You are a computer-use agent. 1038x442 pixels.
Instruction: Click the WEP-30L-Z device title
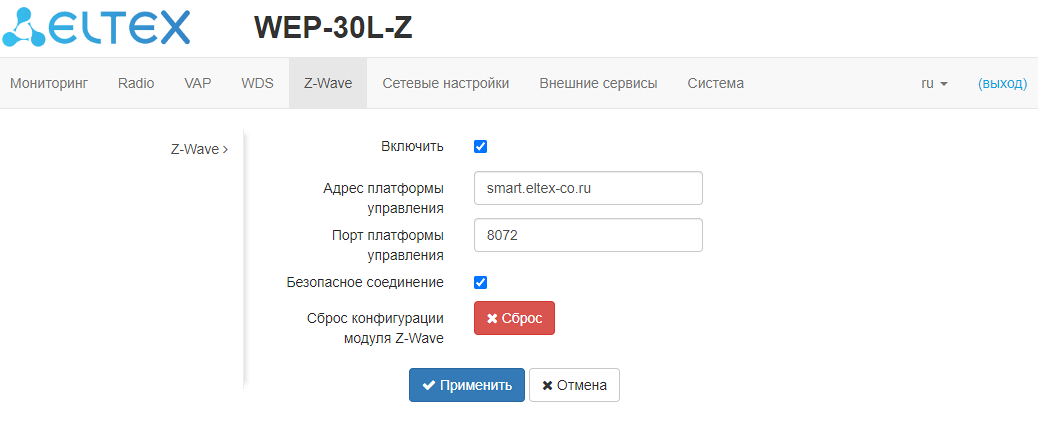coord(333,29)
